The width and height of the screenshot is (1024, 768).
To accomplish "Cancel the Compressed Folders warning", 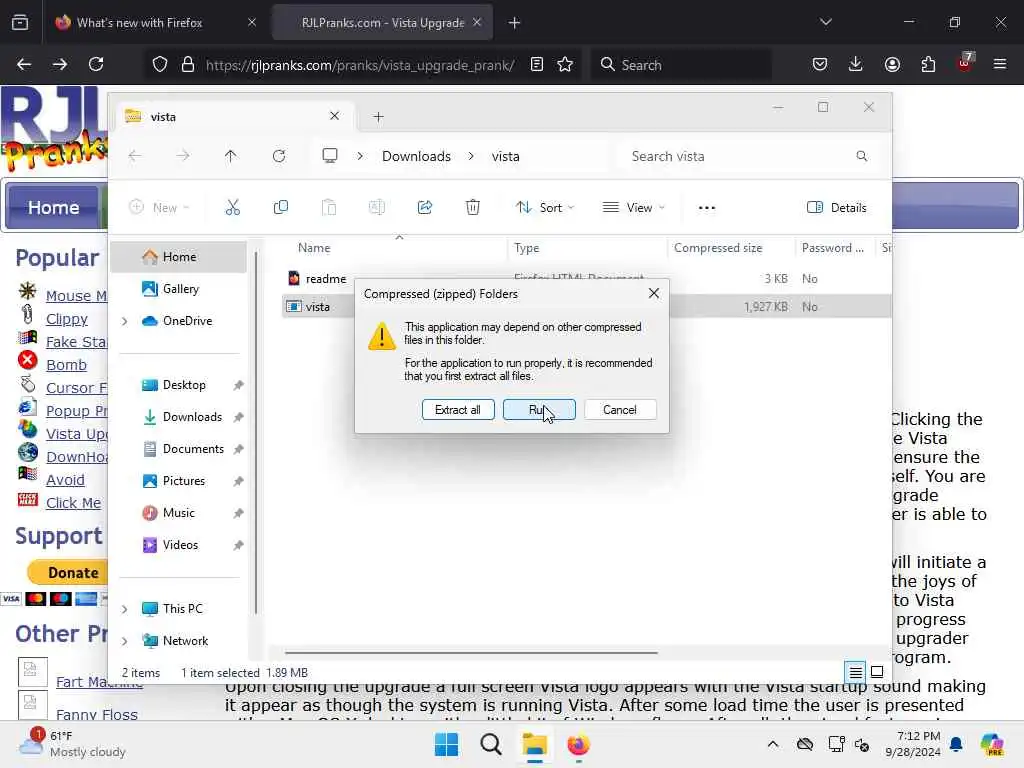I will (x=620, y=409).
